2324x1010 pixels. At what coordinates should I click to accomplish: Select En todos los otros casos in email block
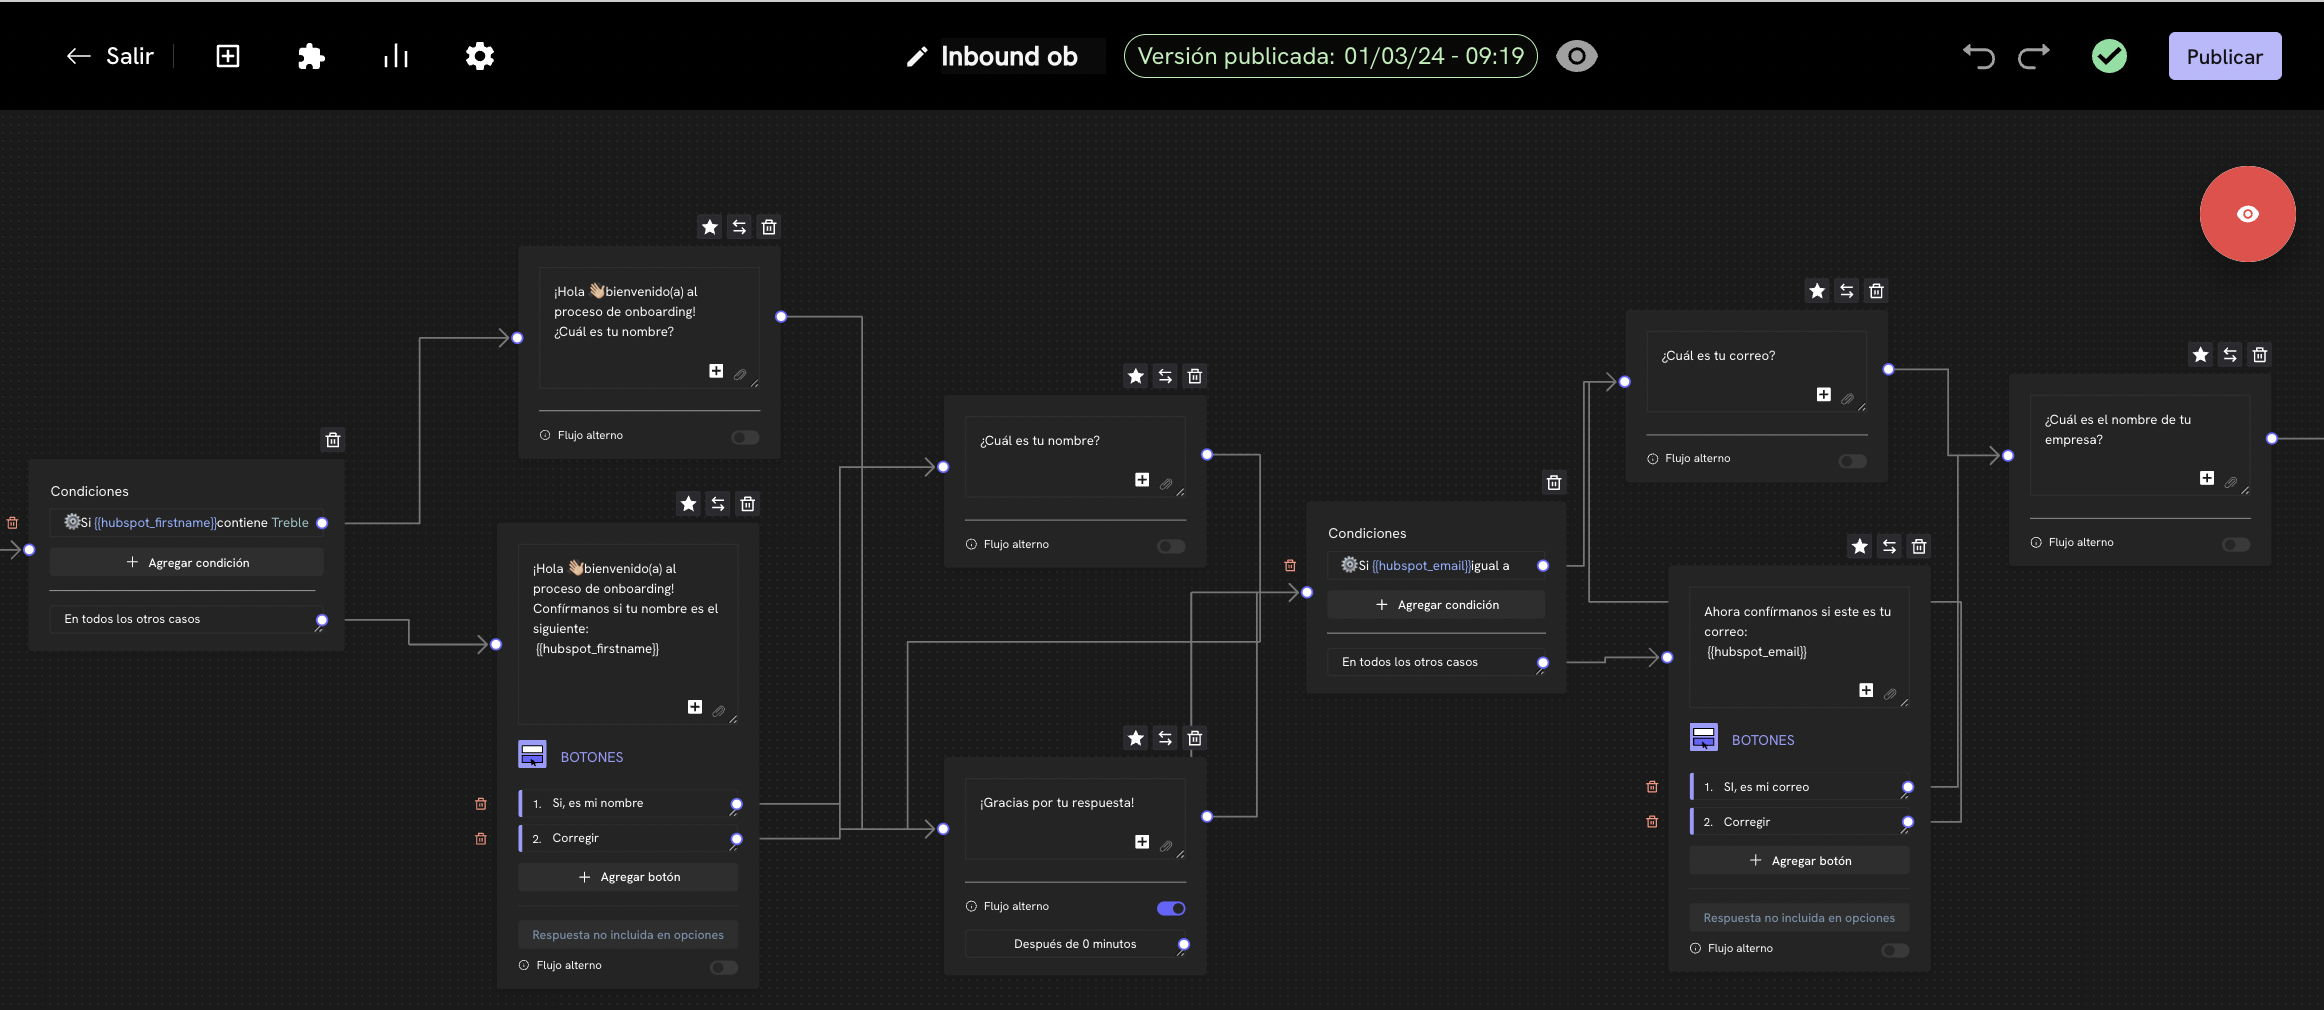(1437, 662)
